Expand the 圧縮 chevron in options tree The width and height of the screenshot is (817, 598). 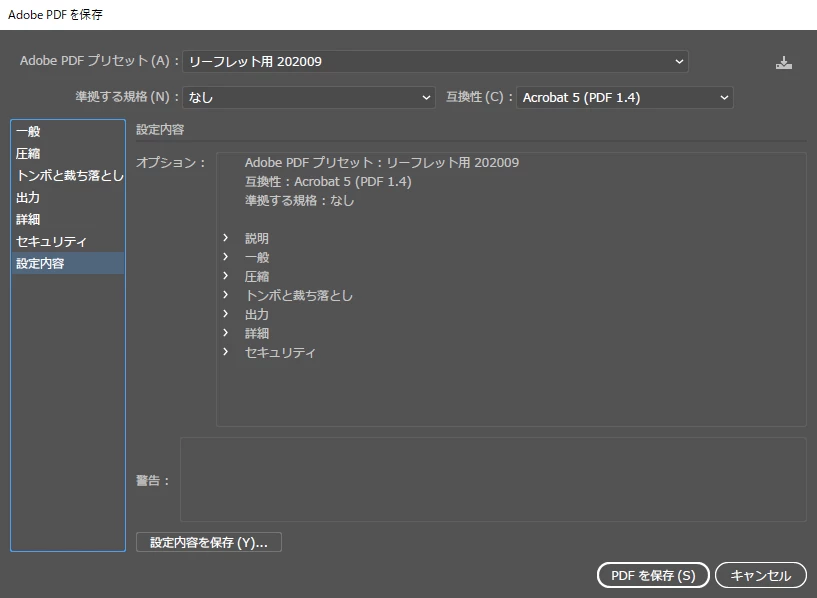[226, 276]
